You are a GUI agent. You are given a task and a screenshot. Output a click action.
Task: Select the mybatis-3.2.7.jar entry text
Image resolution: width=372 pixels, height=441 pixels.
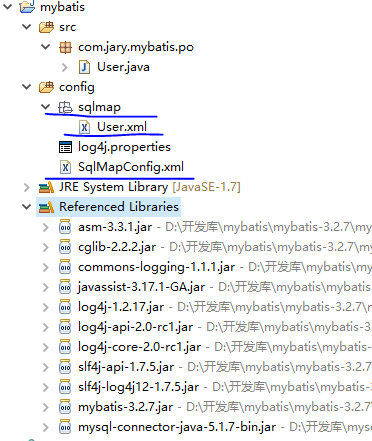coord(125,407)
